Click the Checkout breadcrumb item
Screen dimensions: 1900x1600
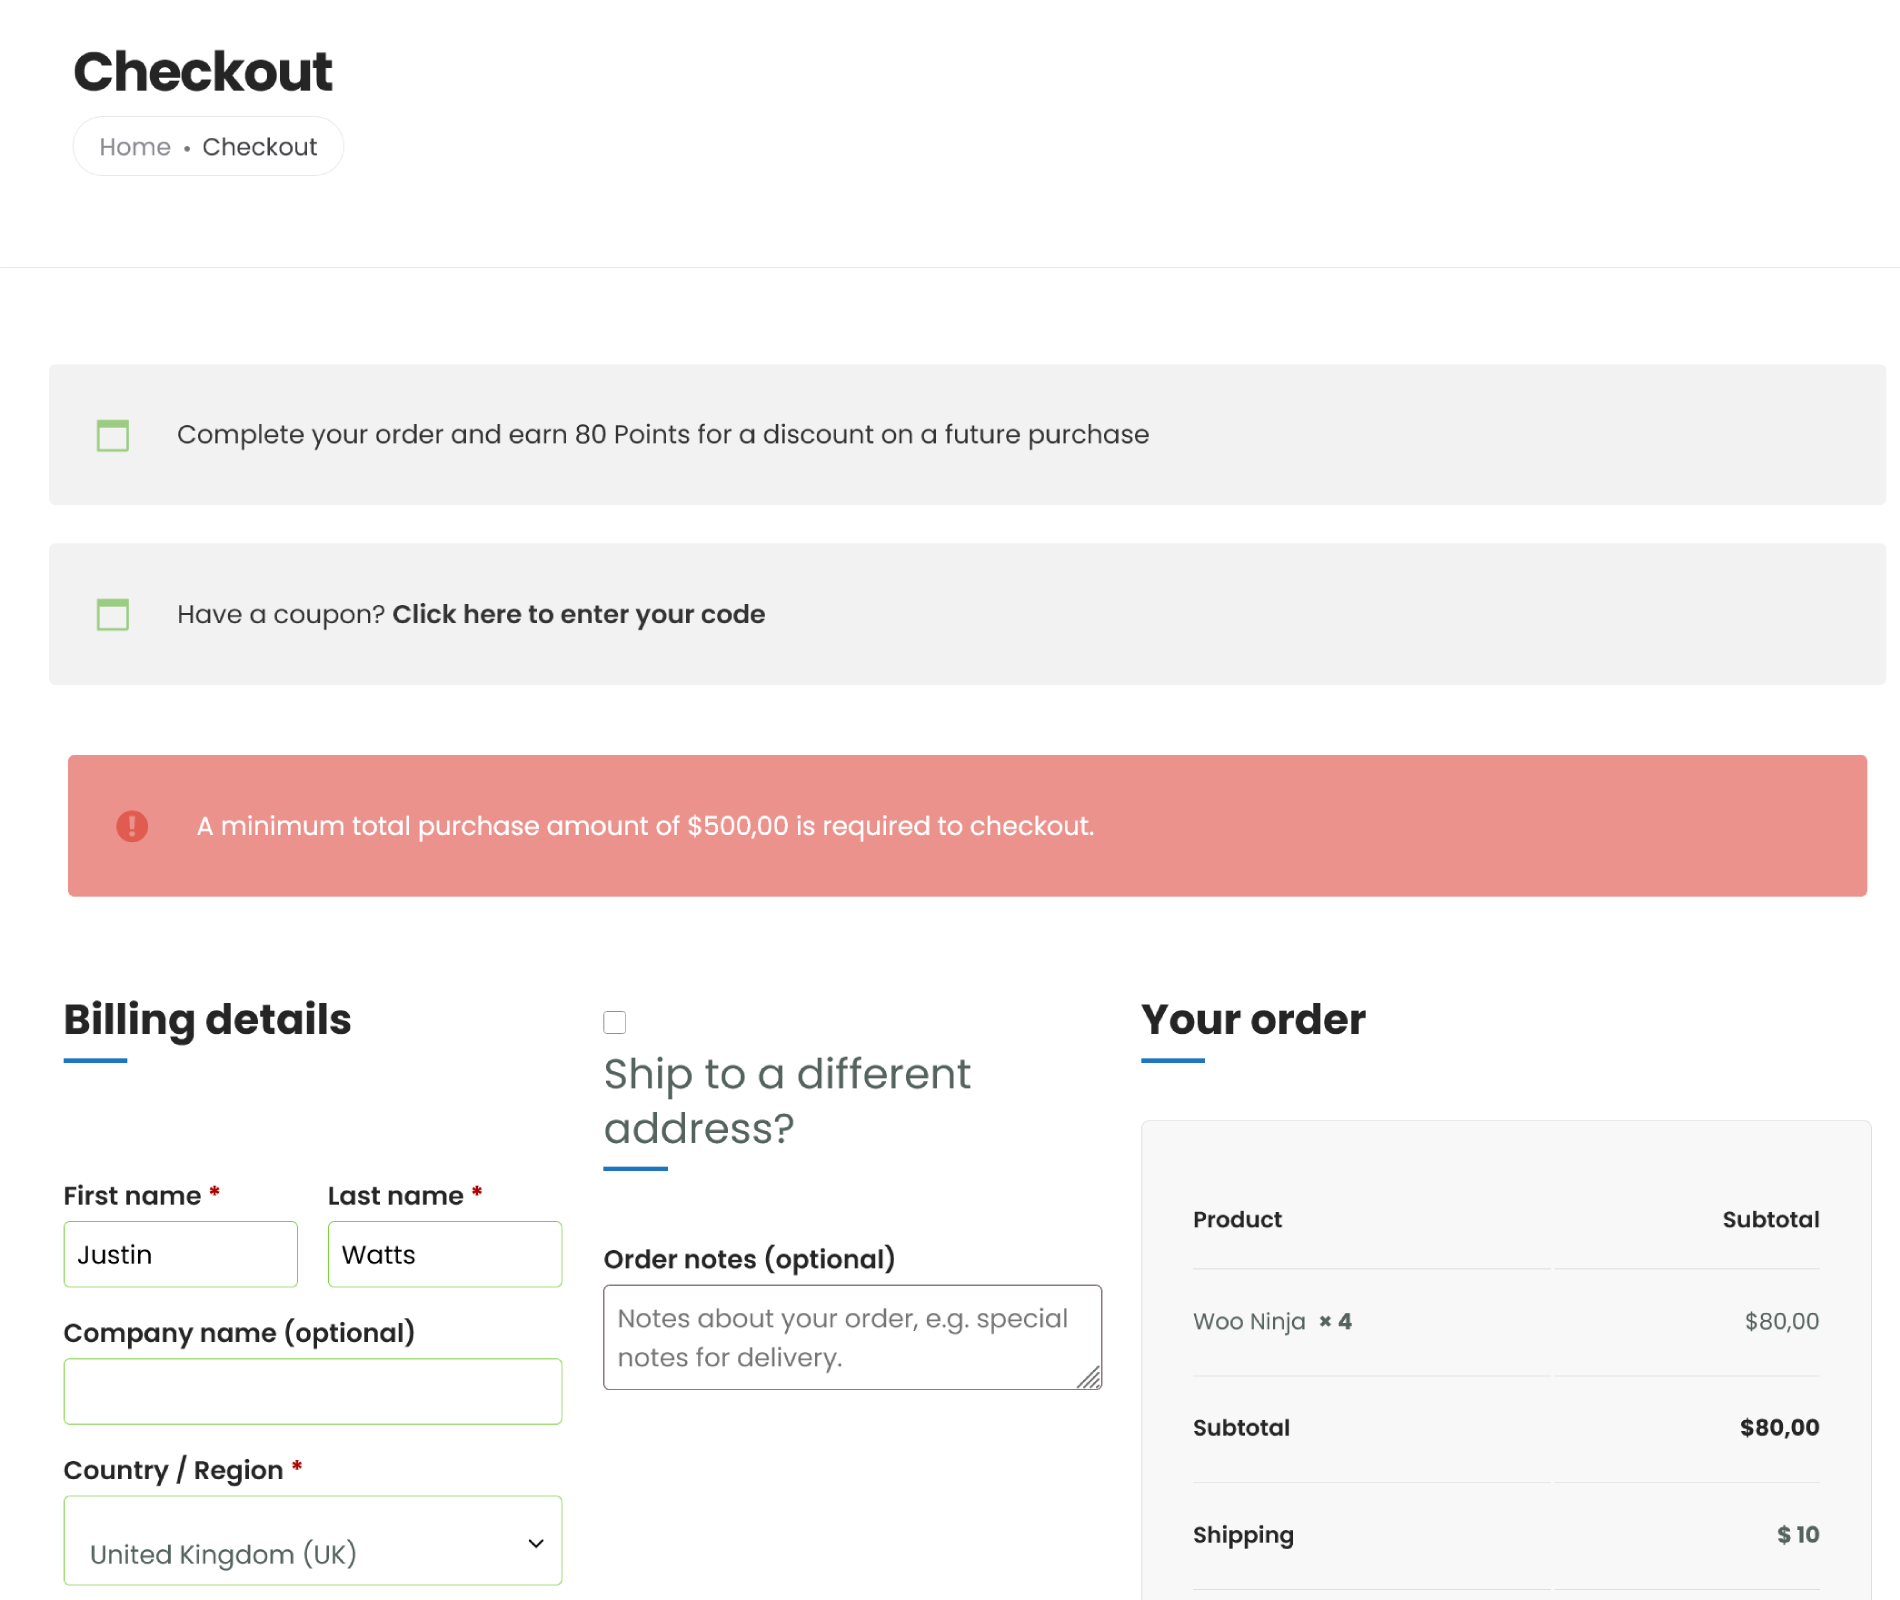pyautogui.click(x=260, y=147)
